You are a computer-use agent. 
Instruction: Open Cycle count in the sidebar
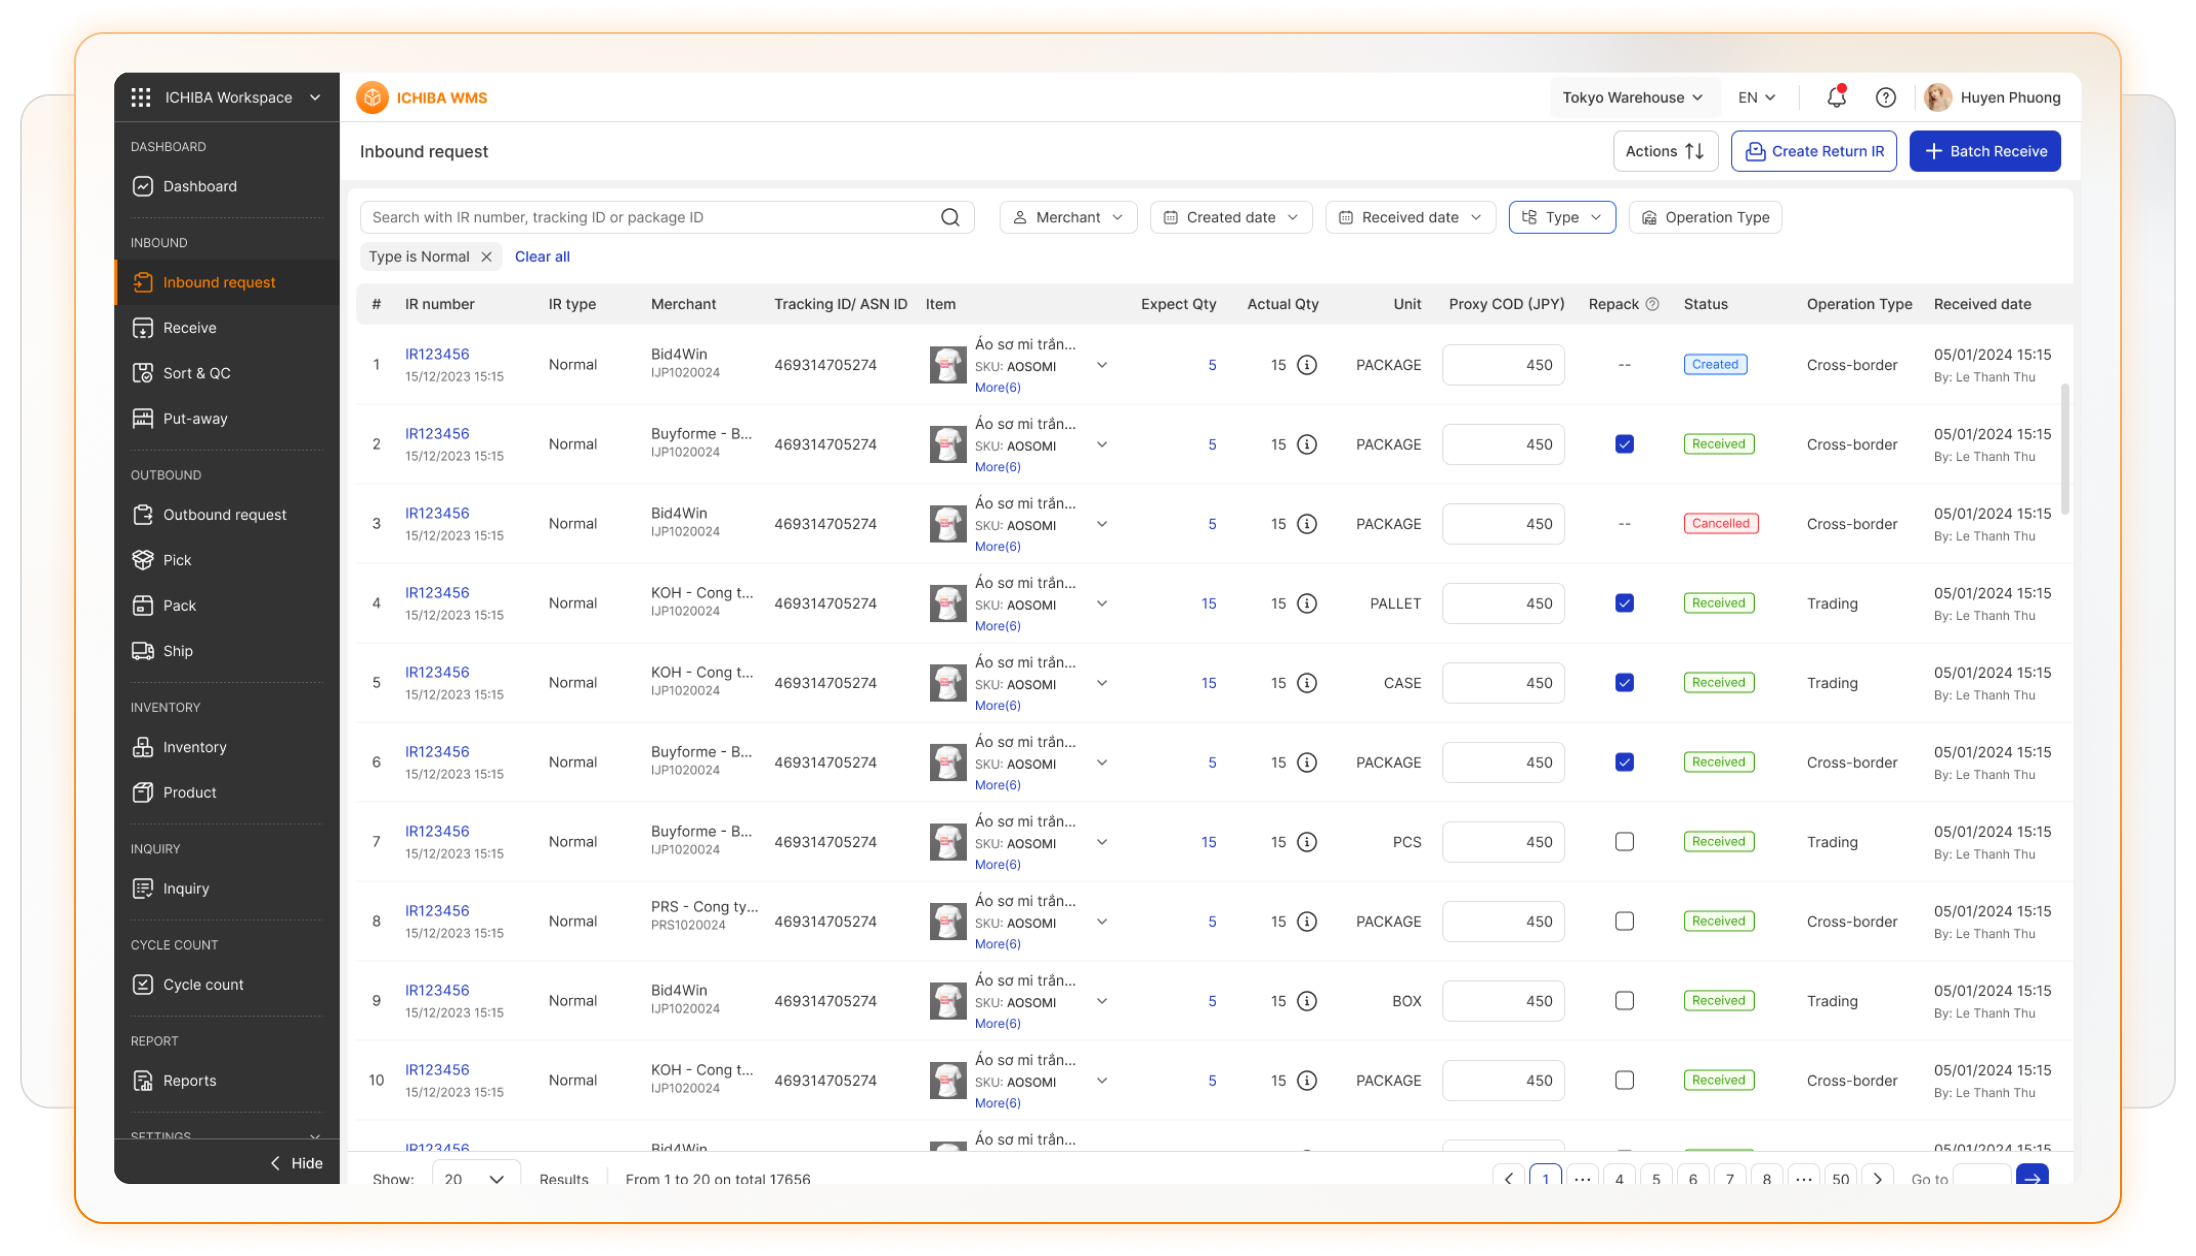[227, 984]
